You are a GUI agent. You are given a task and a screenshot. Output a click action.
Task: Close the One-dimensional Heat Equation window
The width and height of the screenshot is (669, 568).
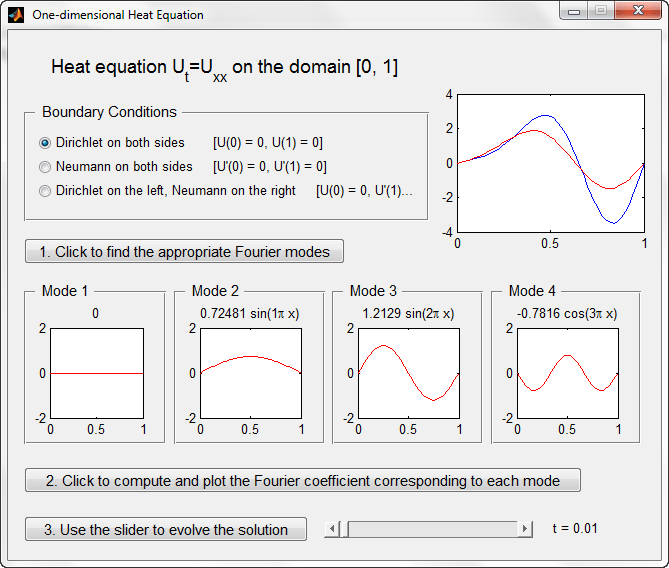click(x=638, y=11)
